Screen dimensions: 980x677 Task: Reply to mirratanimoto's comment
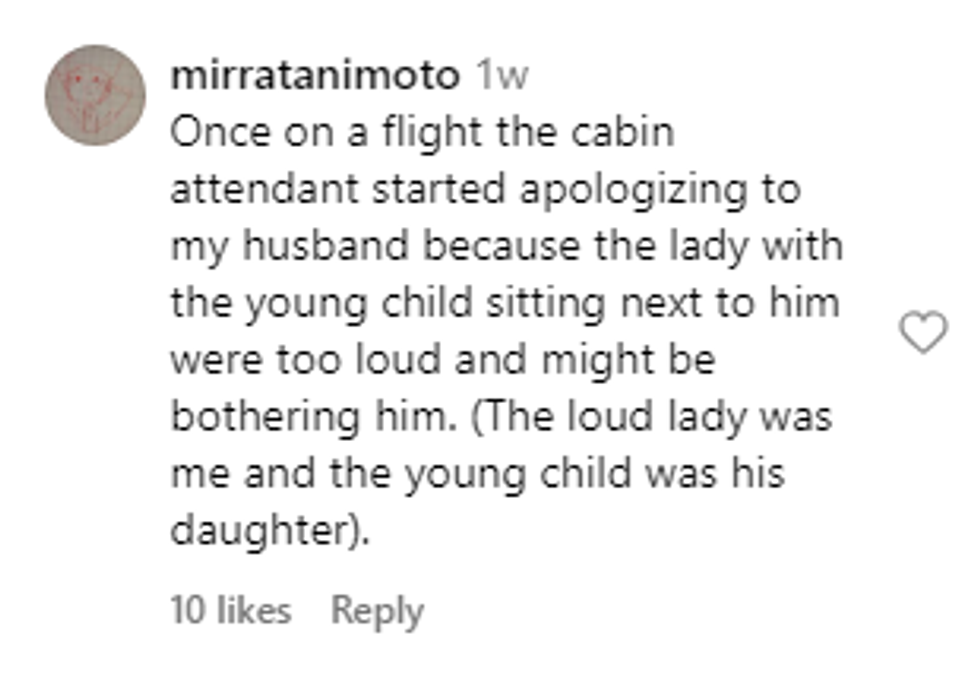[x=377, y=610]
